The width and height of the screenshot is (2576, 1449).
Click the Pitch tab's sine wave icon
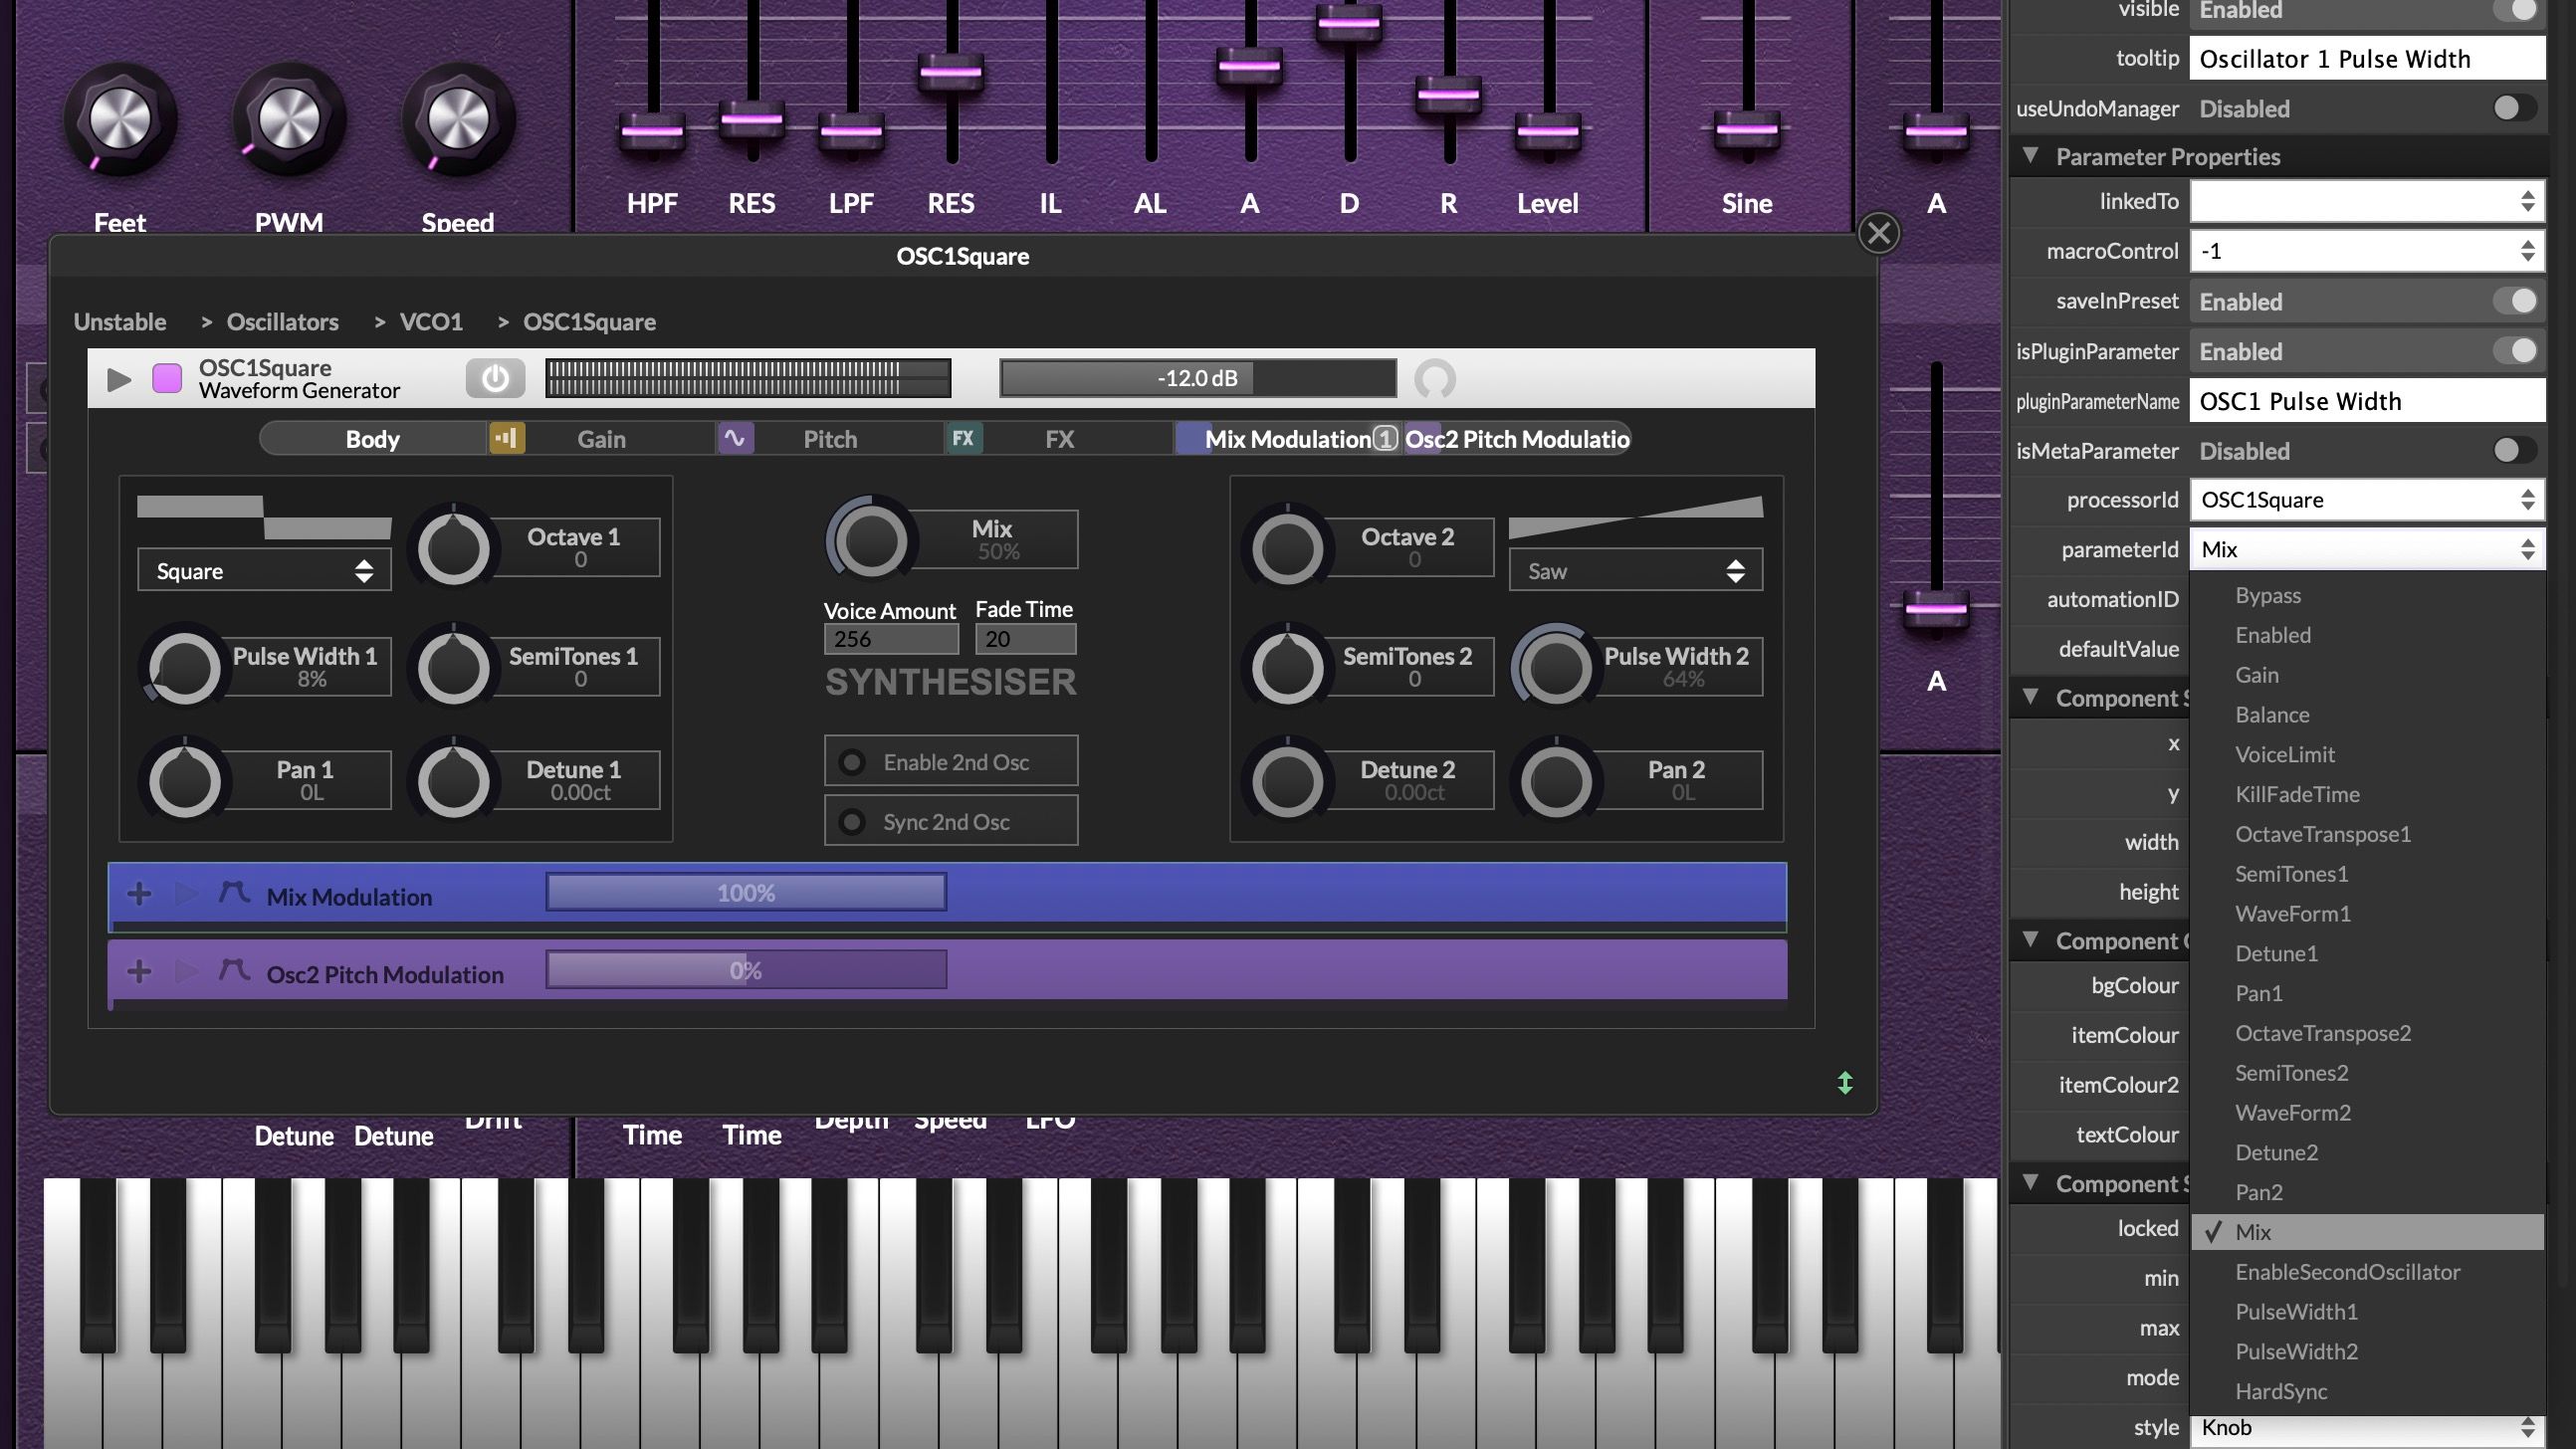[x=735, y=438]
